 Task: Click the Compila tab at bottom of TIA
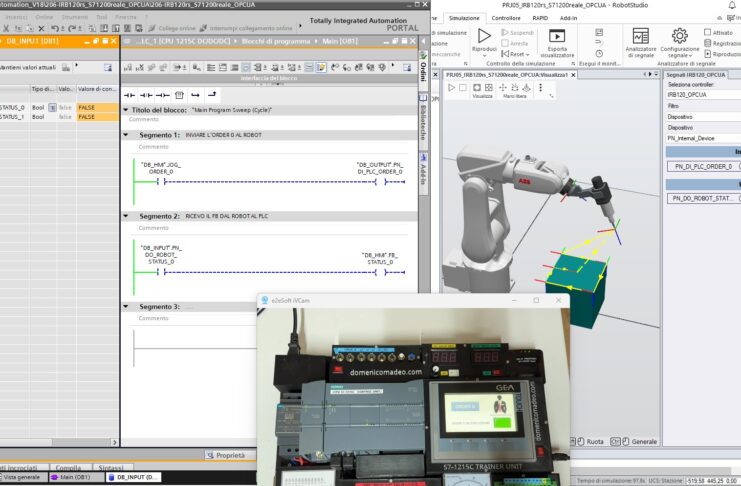pyautogui.click(x=69, y=467)
